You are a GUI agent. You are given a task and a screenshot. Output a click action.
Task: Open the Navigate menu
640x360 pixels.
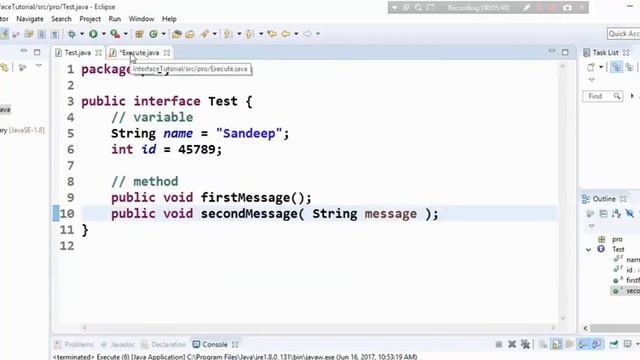30,19
